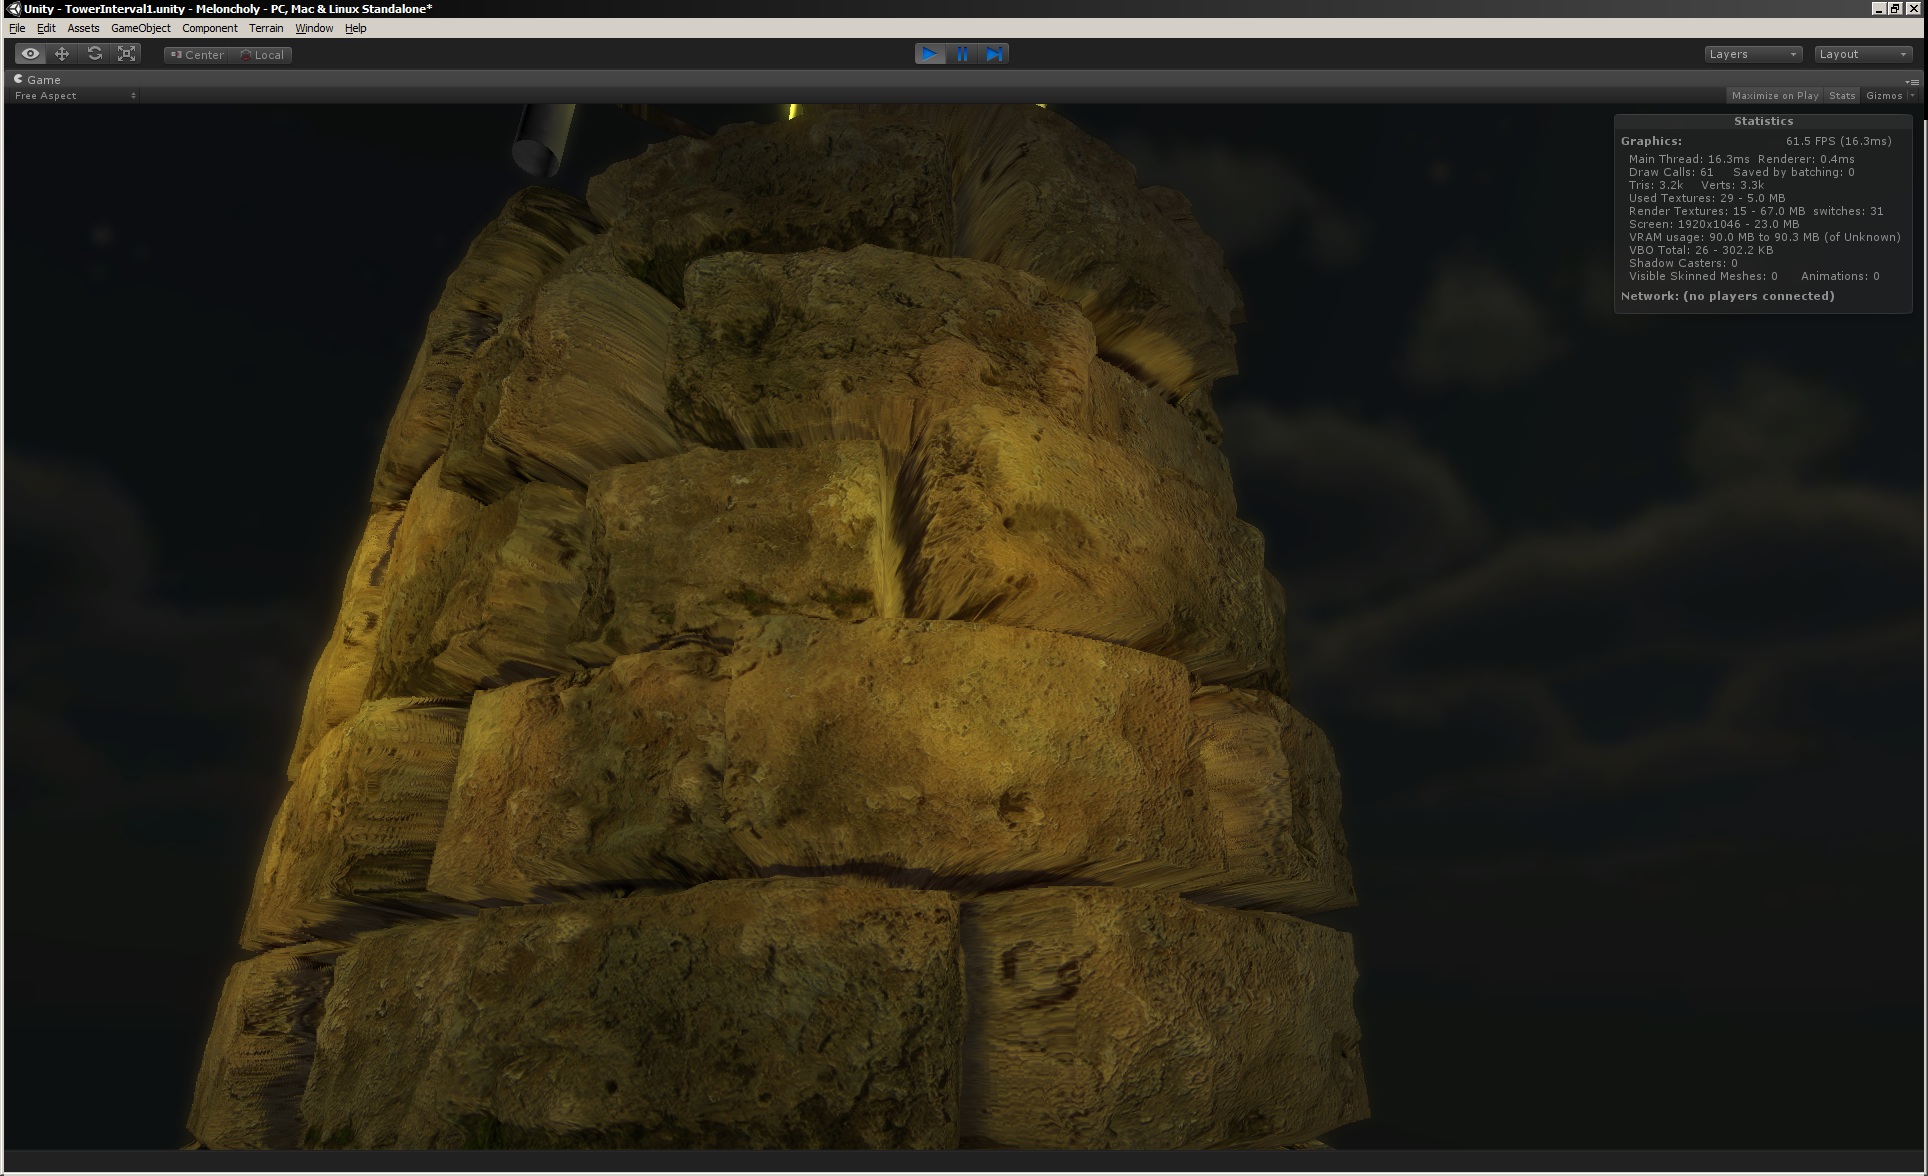The image size is (1928, 1176).
Task: Toggle Maximize on Play
Action: 1775,95
